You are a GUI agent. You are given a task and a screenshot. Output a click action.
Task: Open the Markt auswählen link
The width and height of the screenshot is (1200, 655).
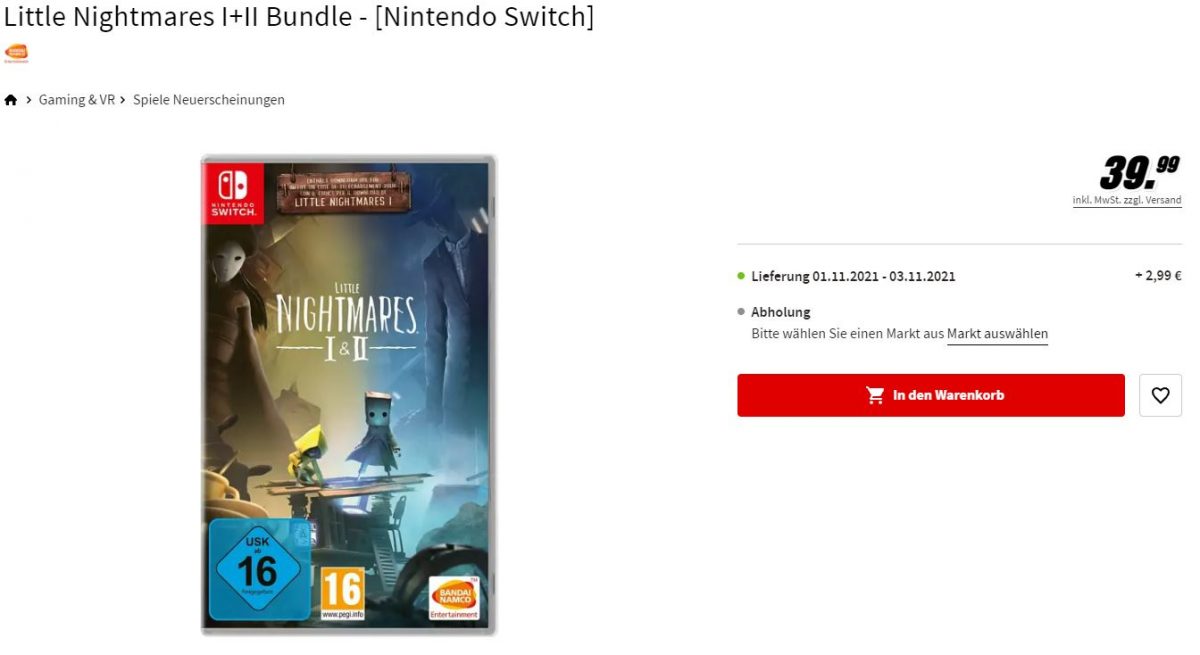pos(997,334)
